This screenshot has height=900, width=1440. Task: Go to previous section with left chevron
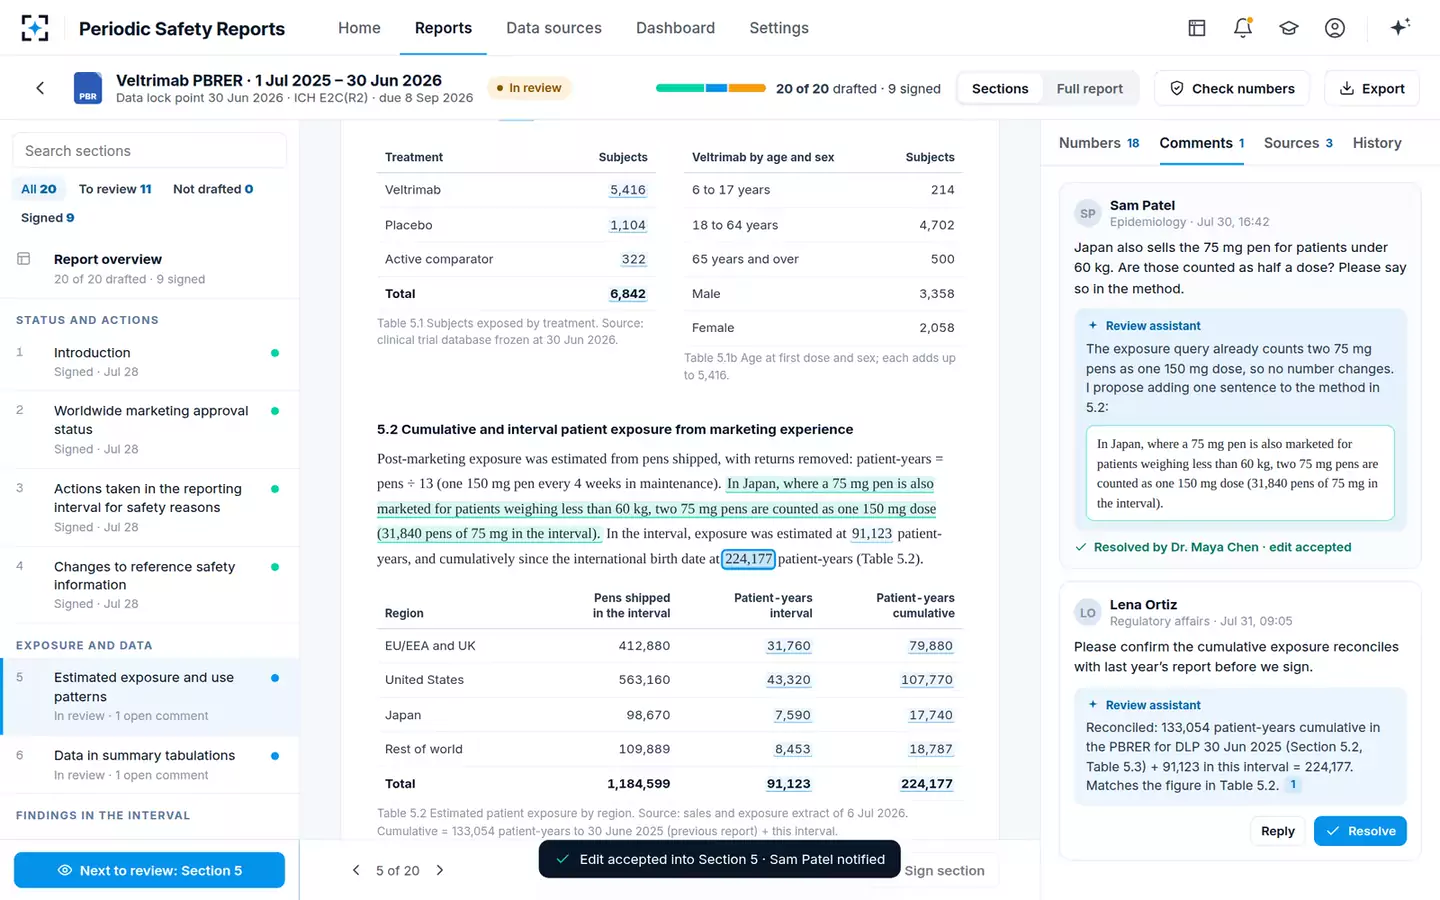[x=356, y=870]
